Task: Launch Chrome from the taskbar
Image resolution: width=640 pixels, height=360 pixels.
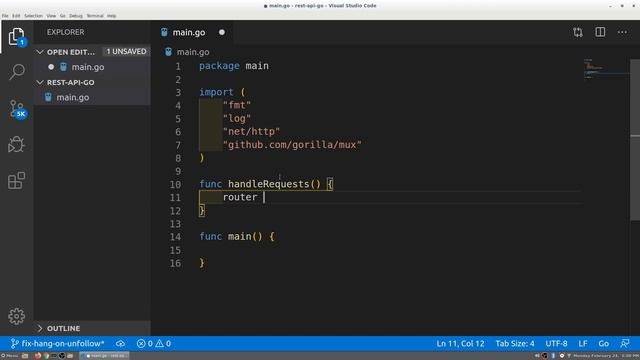Action: click(x=46, y=356)
